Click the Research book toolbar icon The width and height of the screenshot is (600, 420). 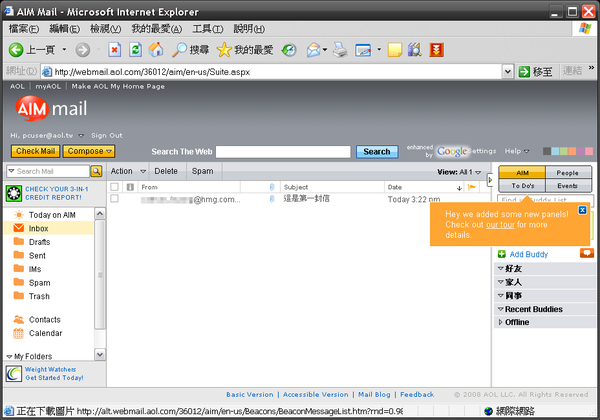[x=414, y=50]
